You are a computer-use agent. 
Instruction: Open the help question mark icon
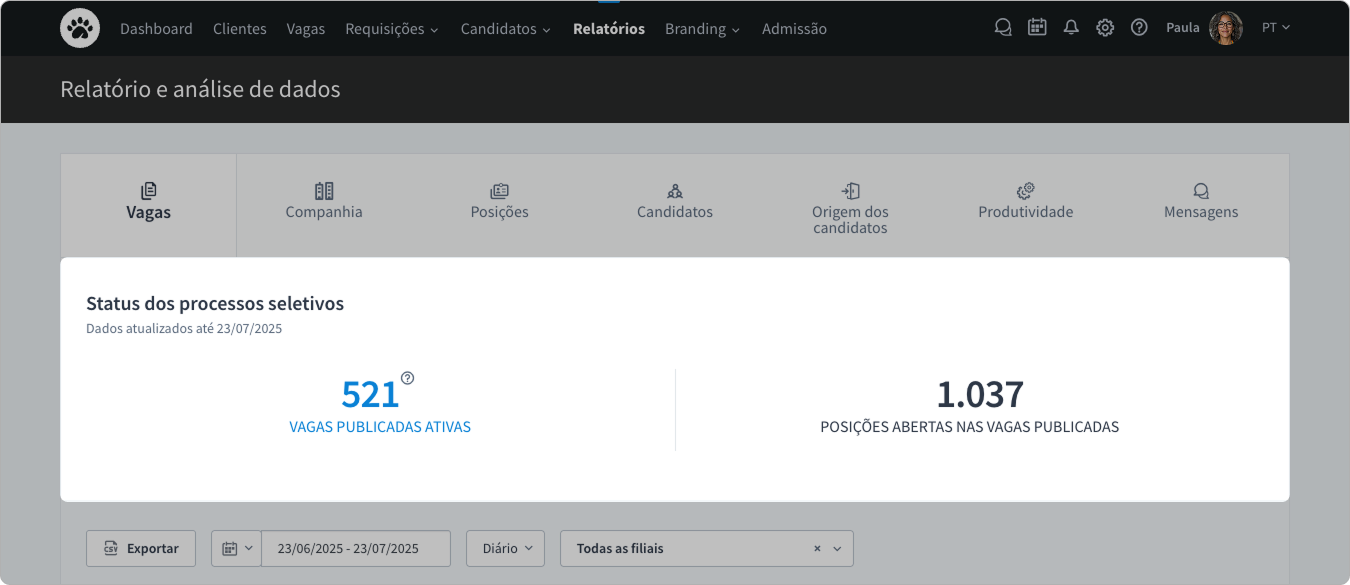(x=1139, y=27)
